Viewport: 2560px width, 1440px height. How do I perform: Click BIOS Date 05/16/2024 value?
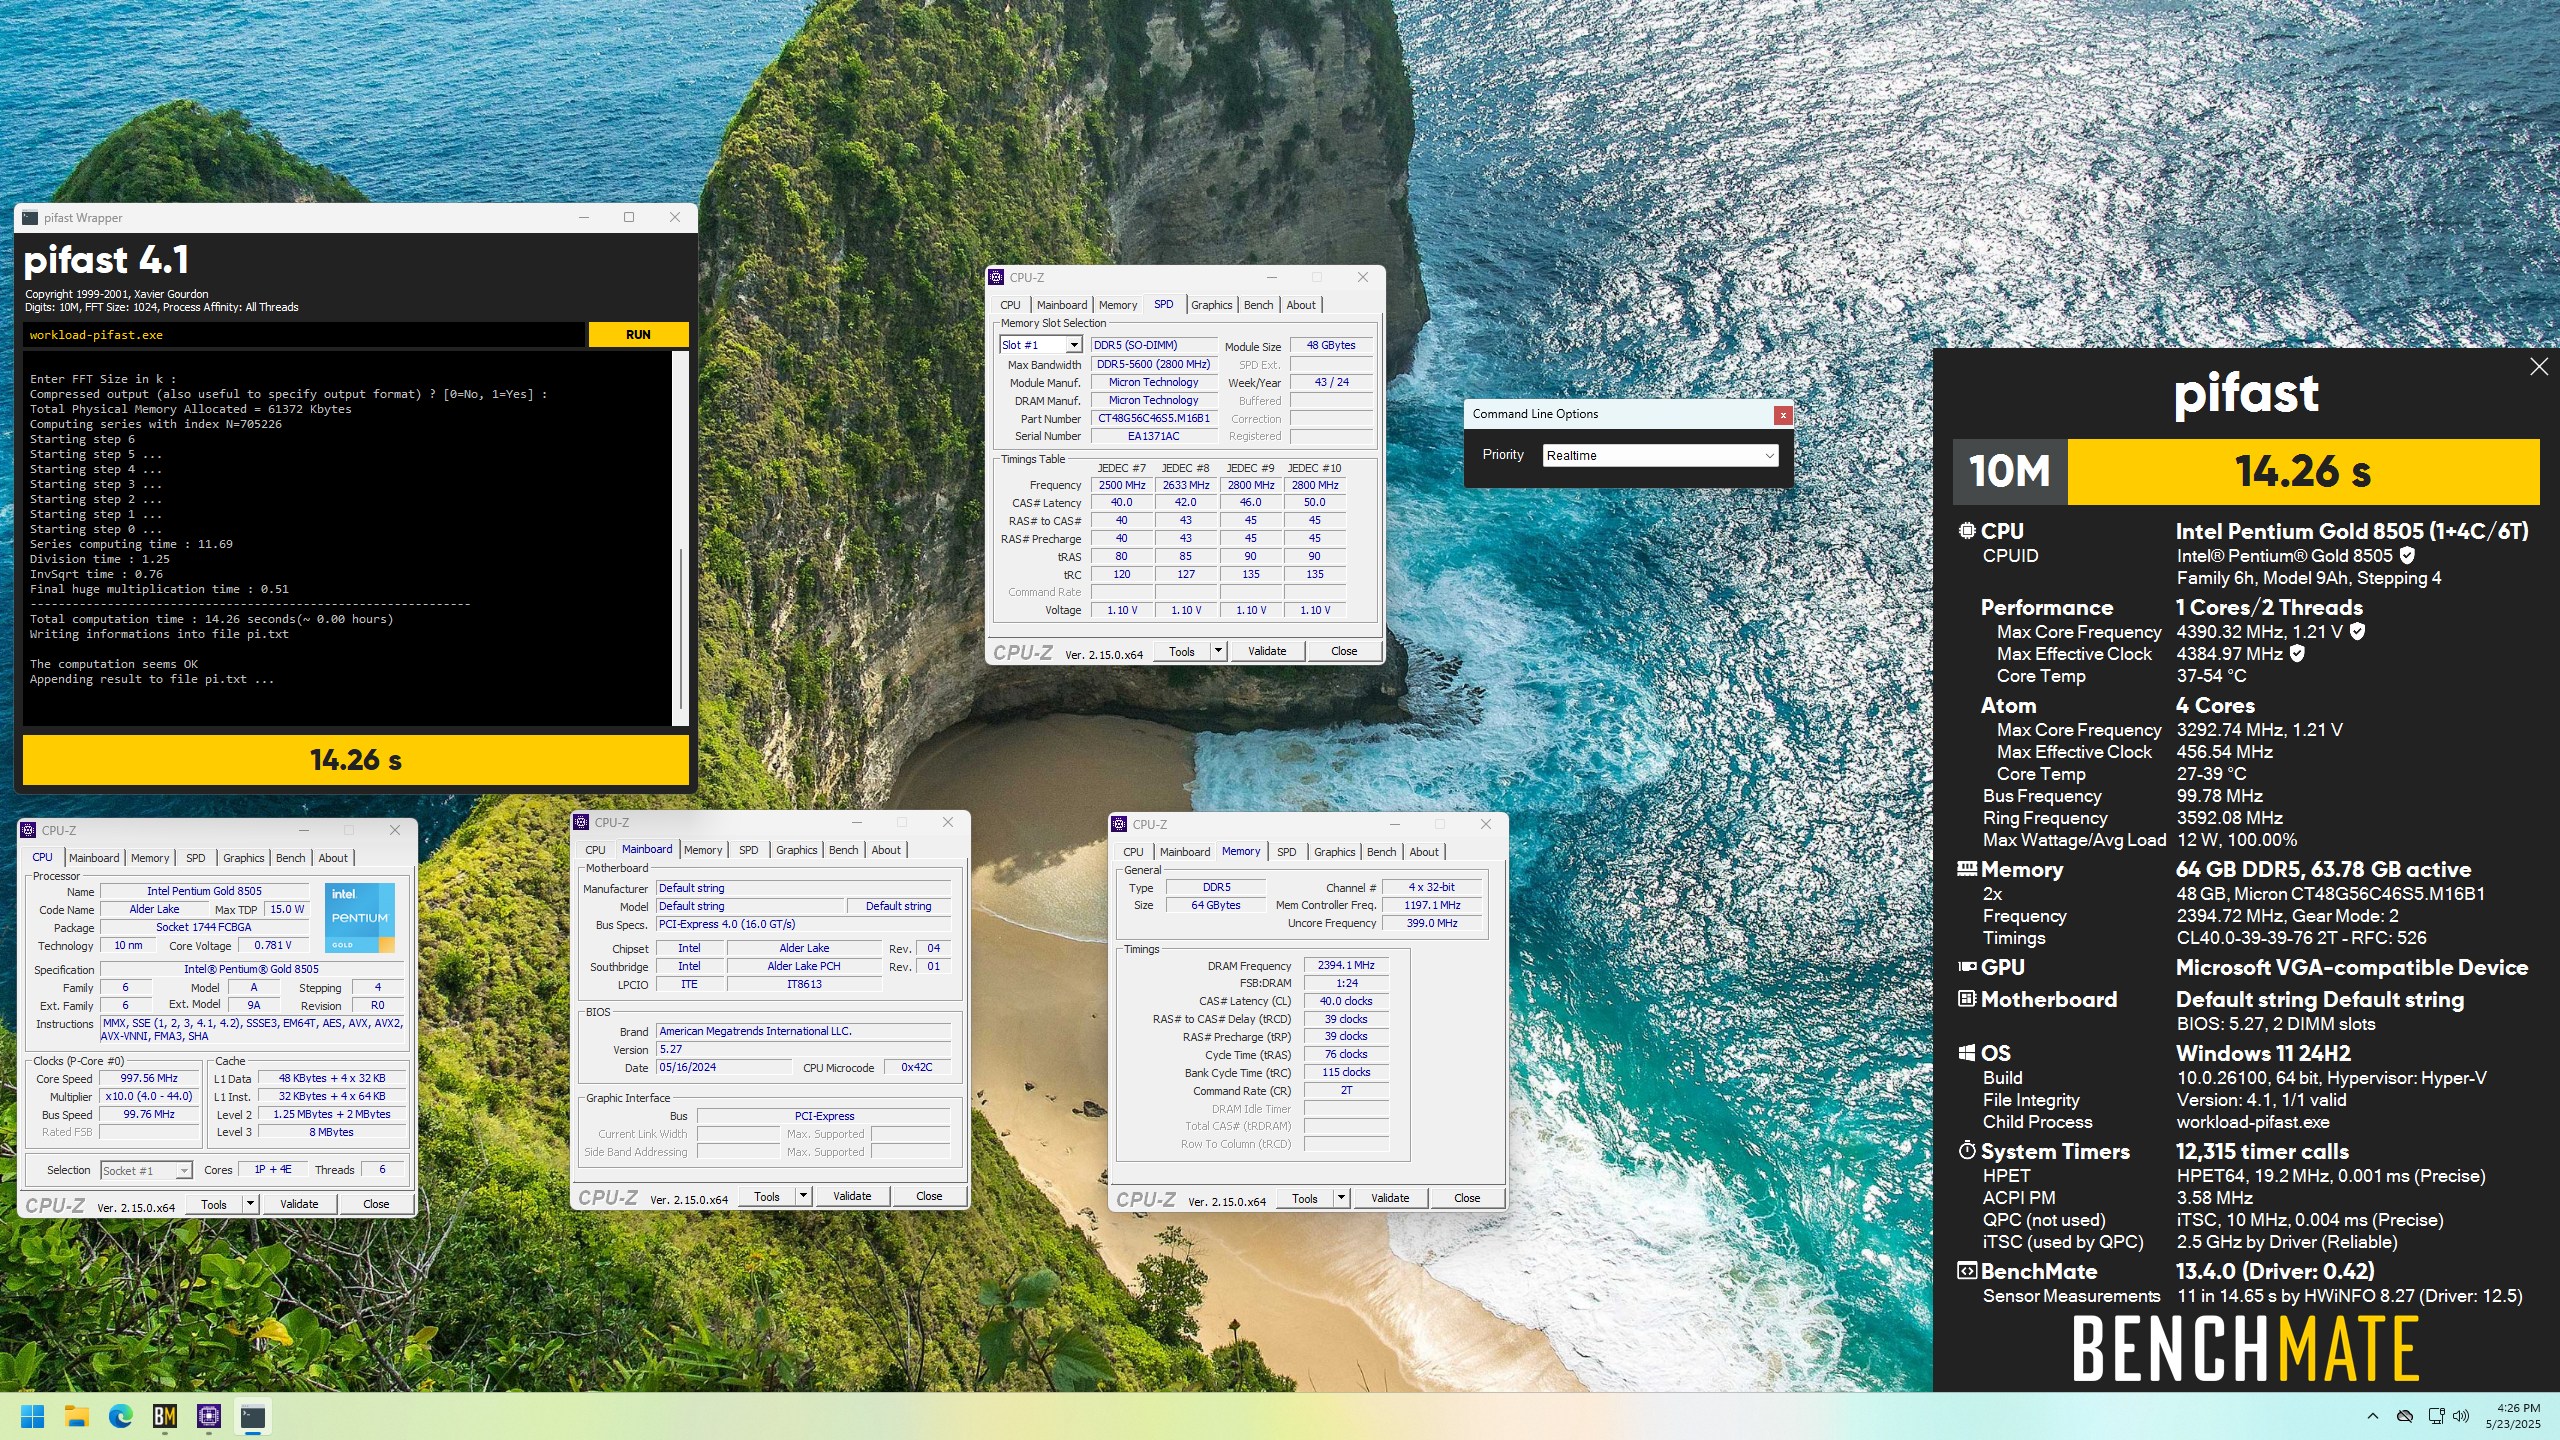(725, 1068)
